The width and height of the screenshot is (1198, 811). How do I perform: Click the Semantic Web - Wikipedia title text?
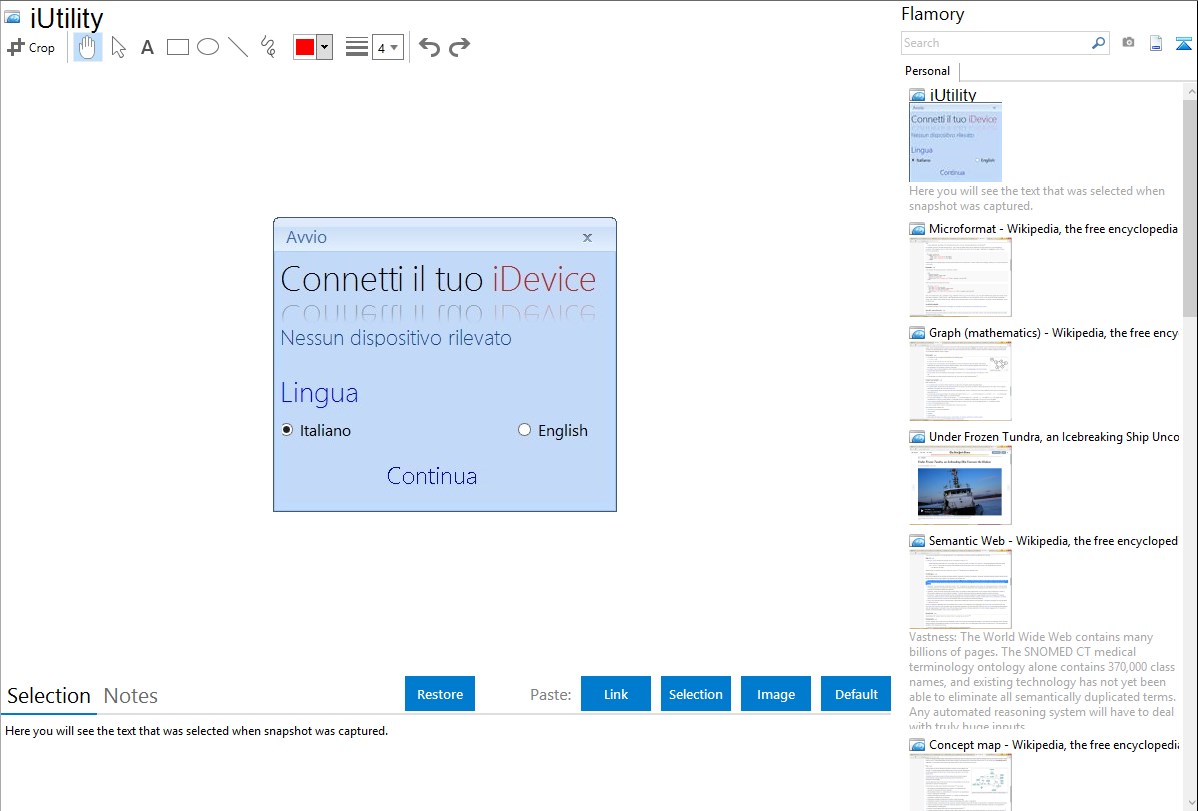[x=1053, y=540]
